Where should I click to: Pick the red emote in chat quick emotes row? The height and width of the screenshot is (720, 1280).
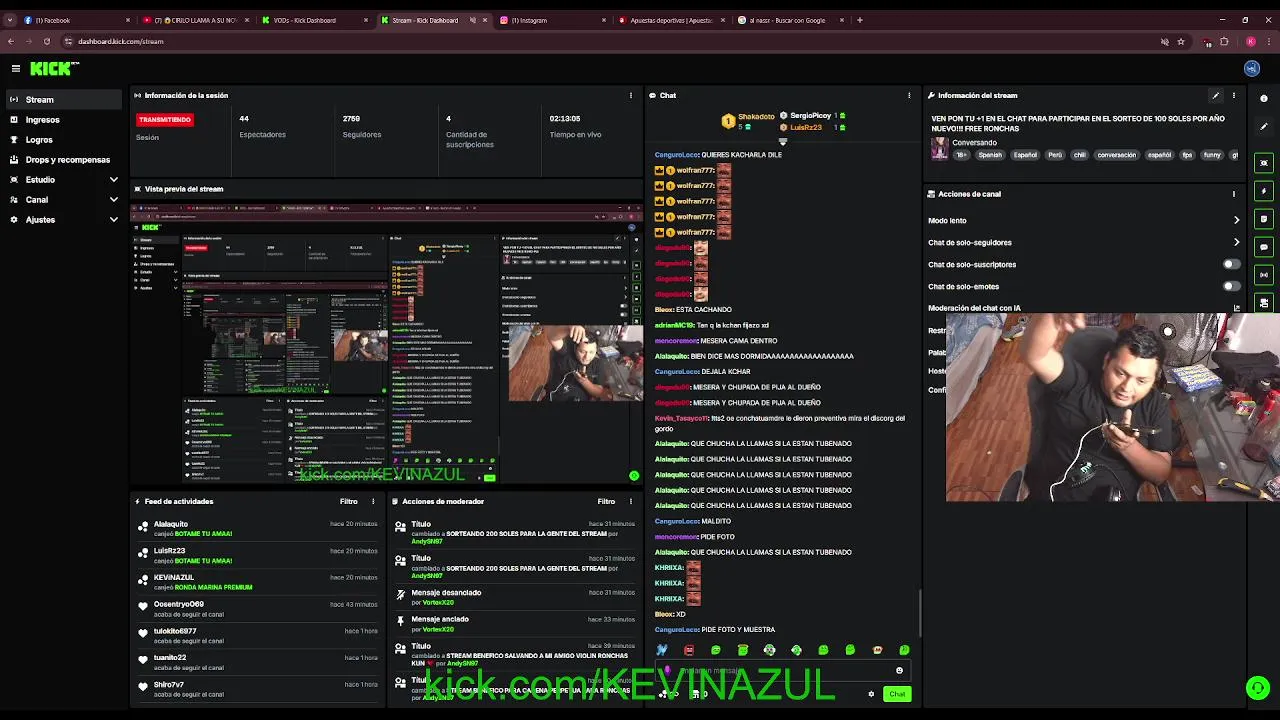pos(689,650)
